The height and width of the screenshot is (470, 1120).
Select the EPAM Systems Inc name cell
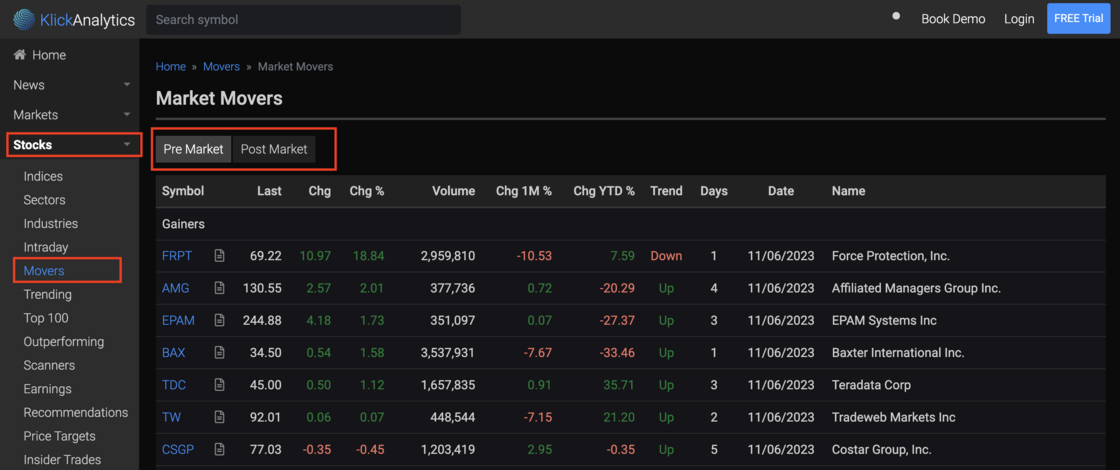[x=884, y=321]
